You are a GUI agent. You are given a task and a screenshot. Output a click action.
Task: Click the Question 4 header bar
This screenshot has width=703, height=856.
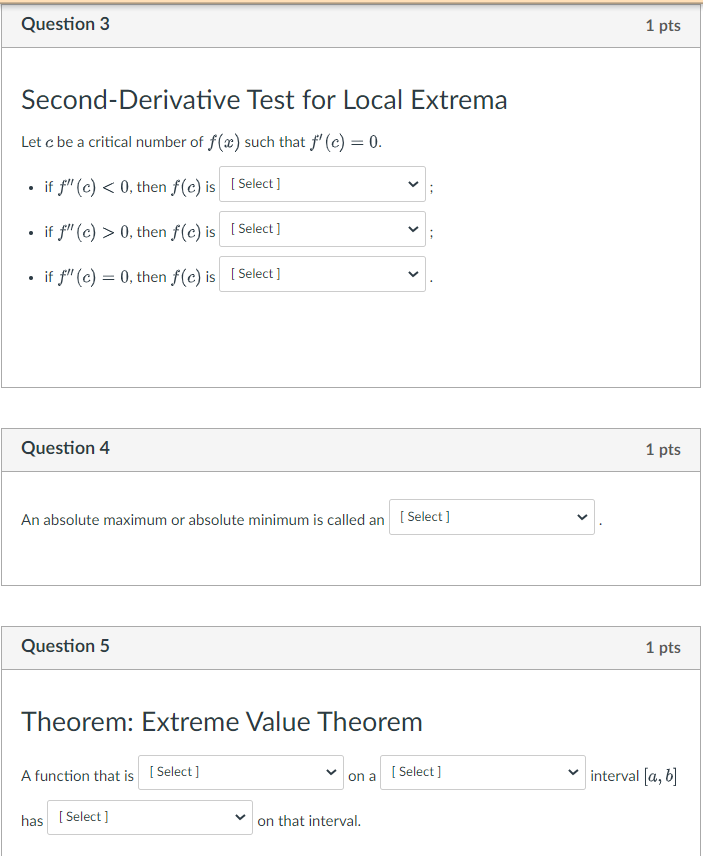[350, 448]
